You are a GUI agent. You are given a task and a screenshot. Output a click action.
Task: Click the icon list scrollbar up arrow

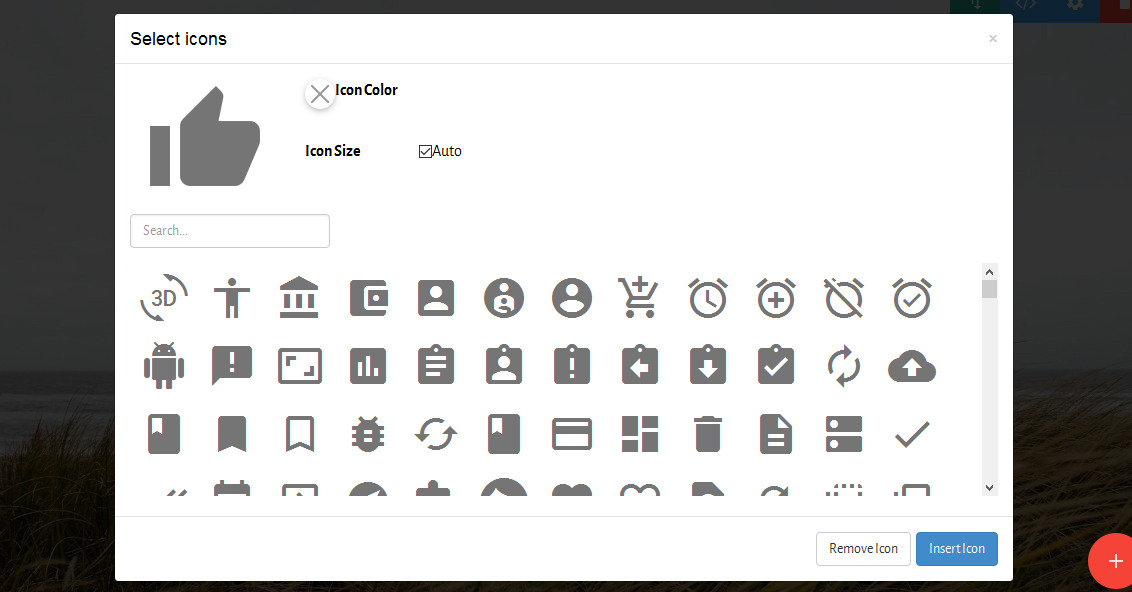tap(990, 272)
